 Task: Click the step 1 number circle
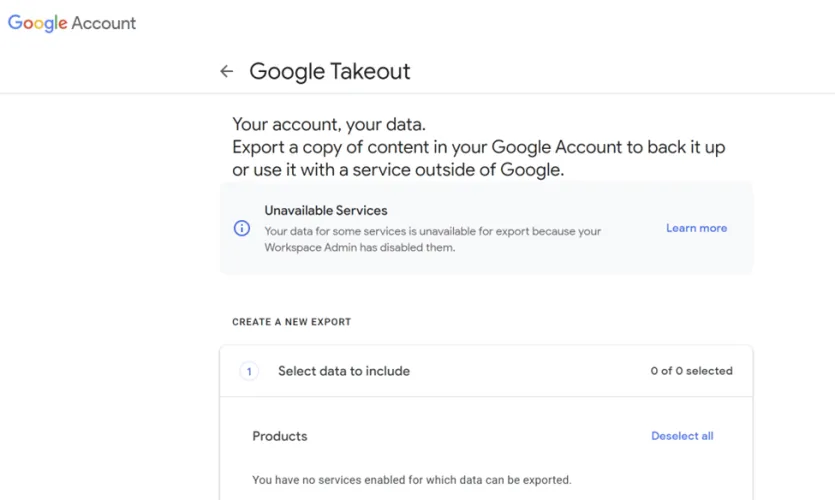(249, 371)
